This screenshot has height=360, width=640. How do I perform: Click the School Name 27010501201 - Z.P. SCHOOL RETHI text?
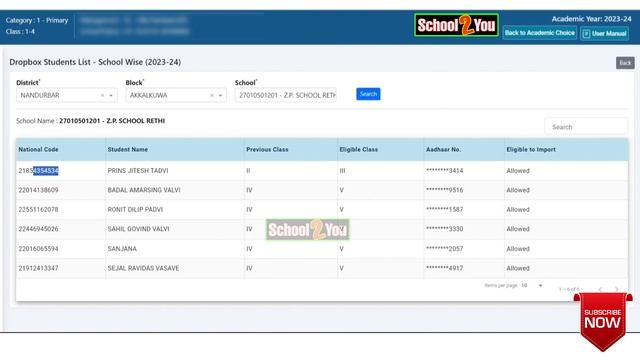point(112,121)
